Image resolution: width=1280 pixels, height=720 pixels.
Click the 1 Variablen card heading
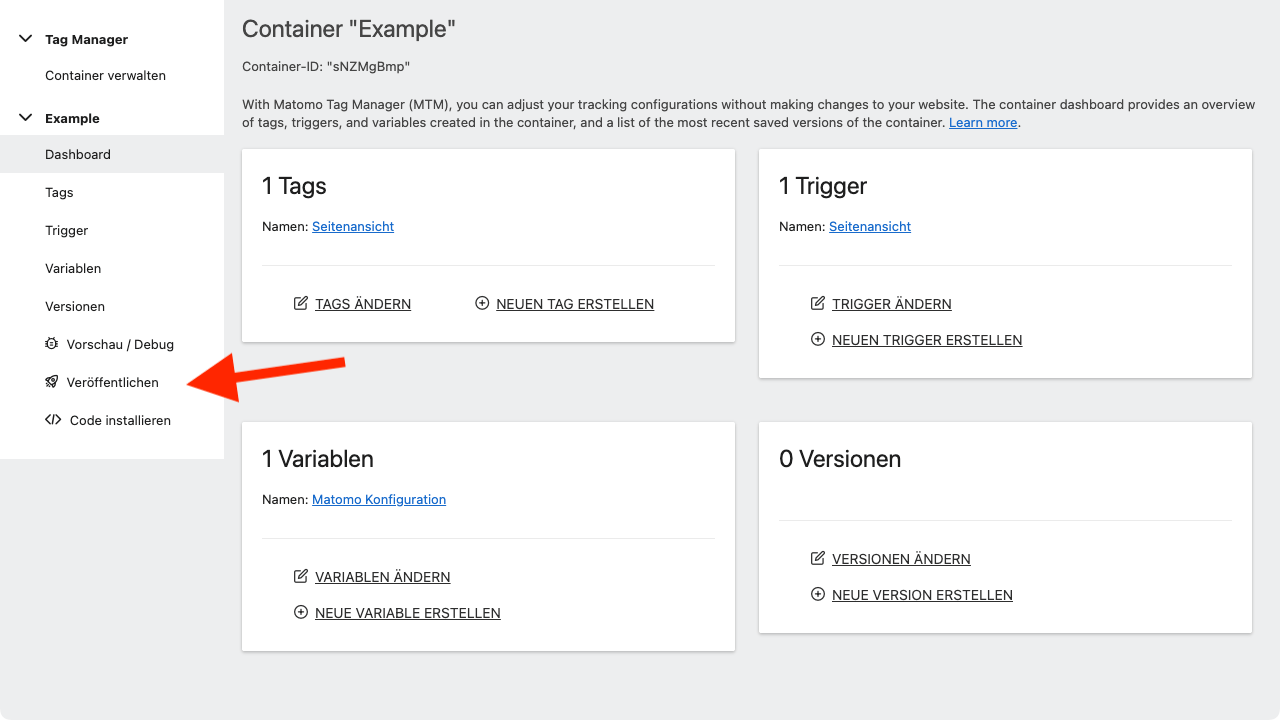click(318, 459)
